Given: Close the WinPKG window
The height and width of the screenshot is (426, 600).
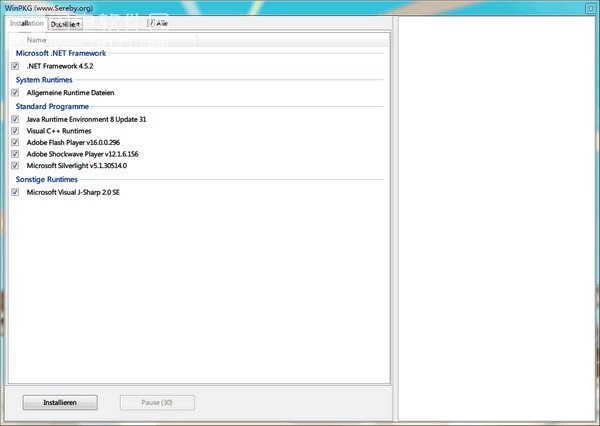Looking at the screenshot, I should (x=590, y=8).
